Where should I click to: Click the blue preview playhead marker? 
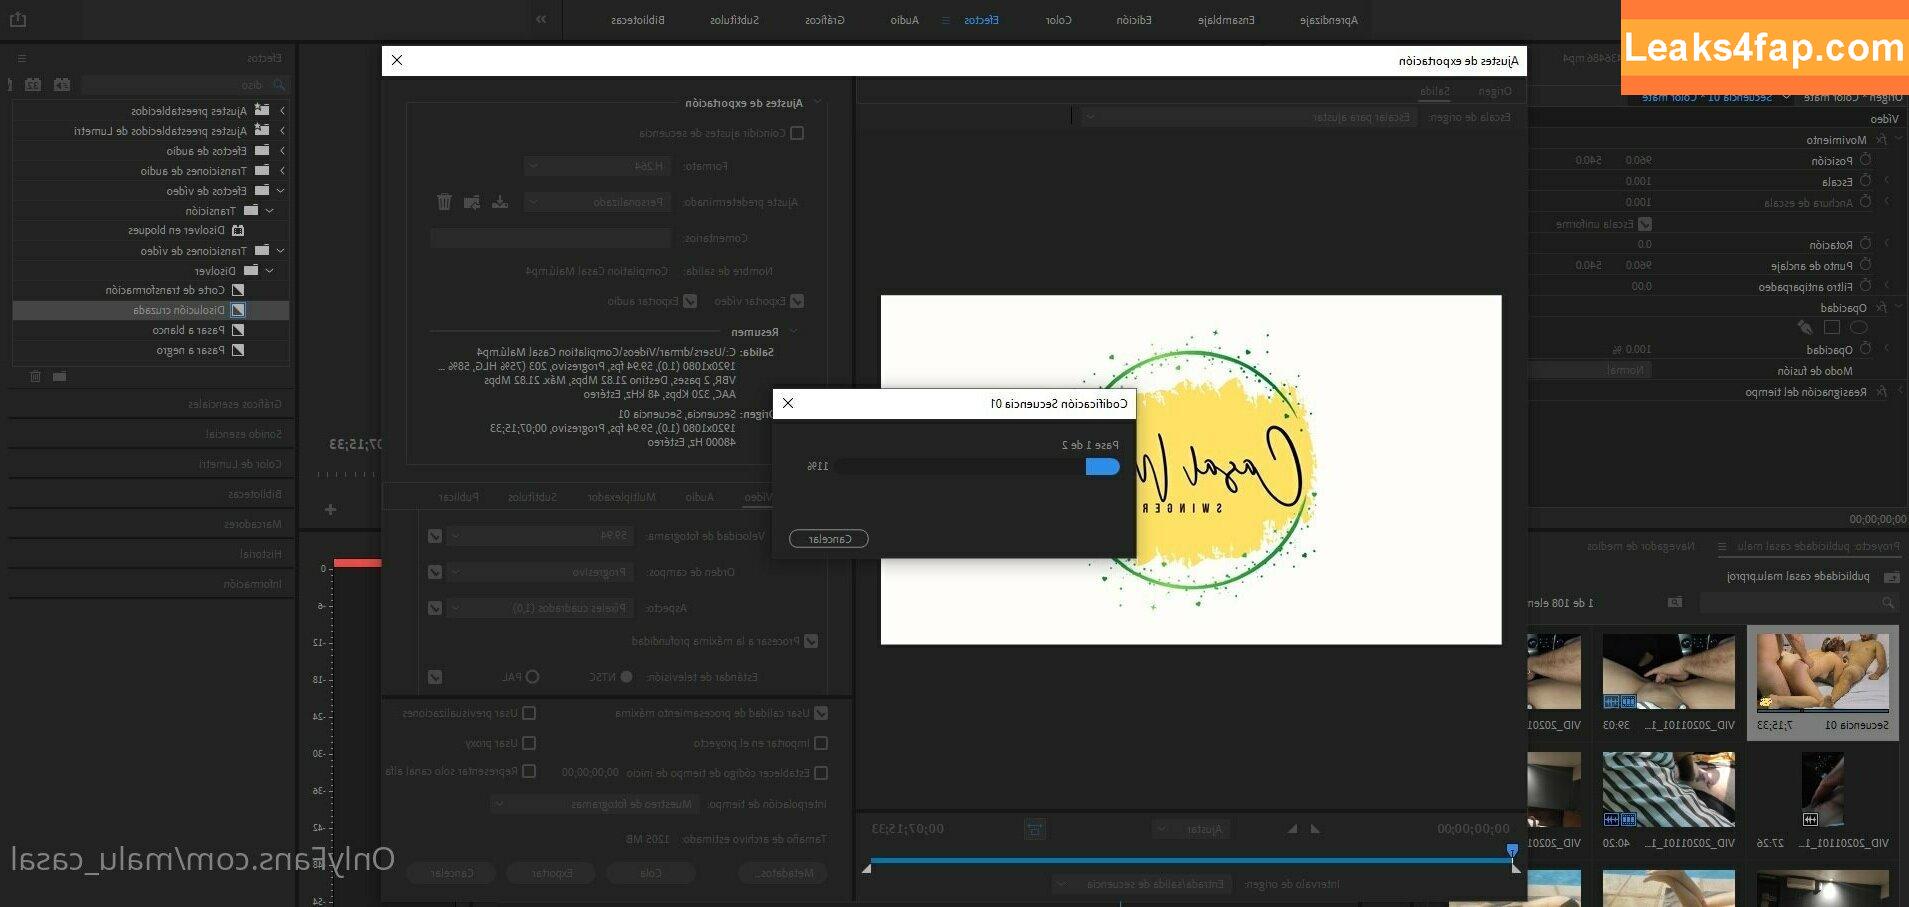pos(1512,851)
